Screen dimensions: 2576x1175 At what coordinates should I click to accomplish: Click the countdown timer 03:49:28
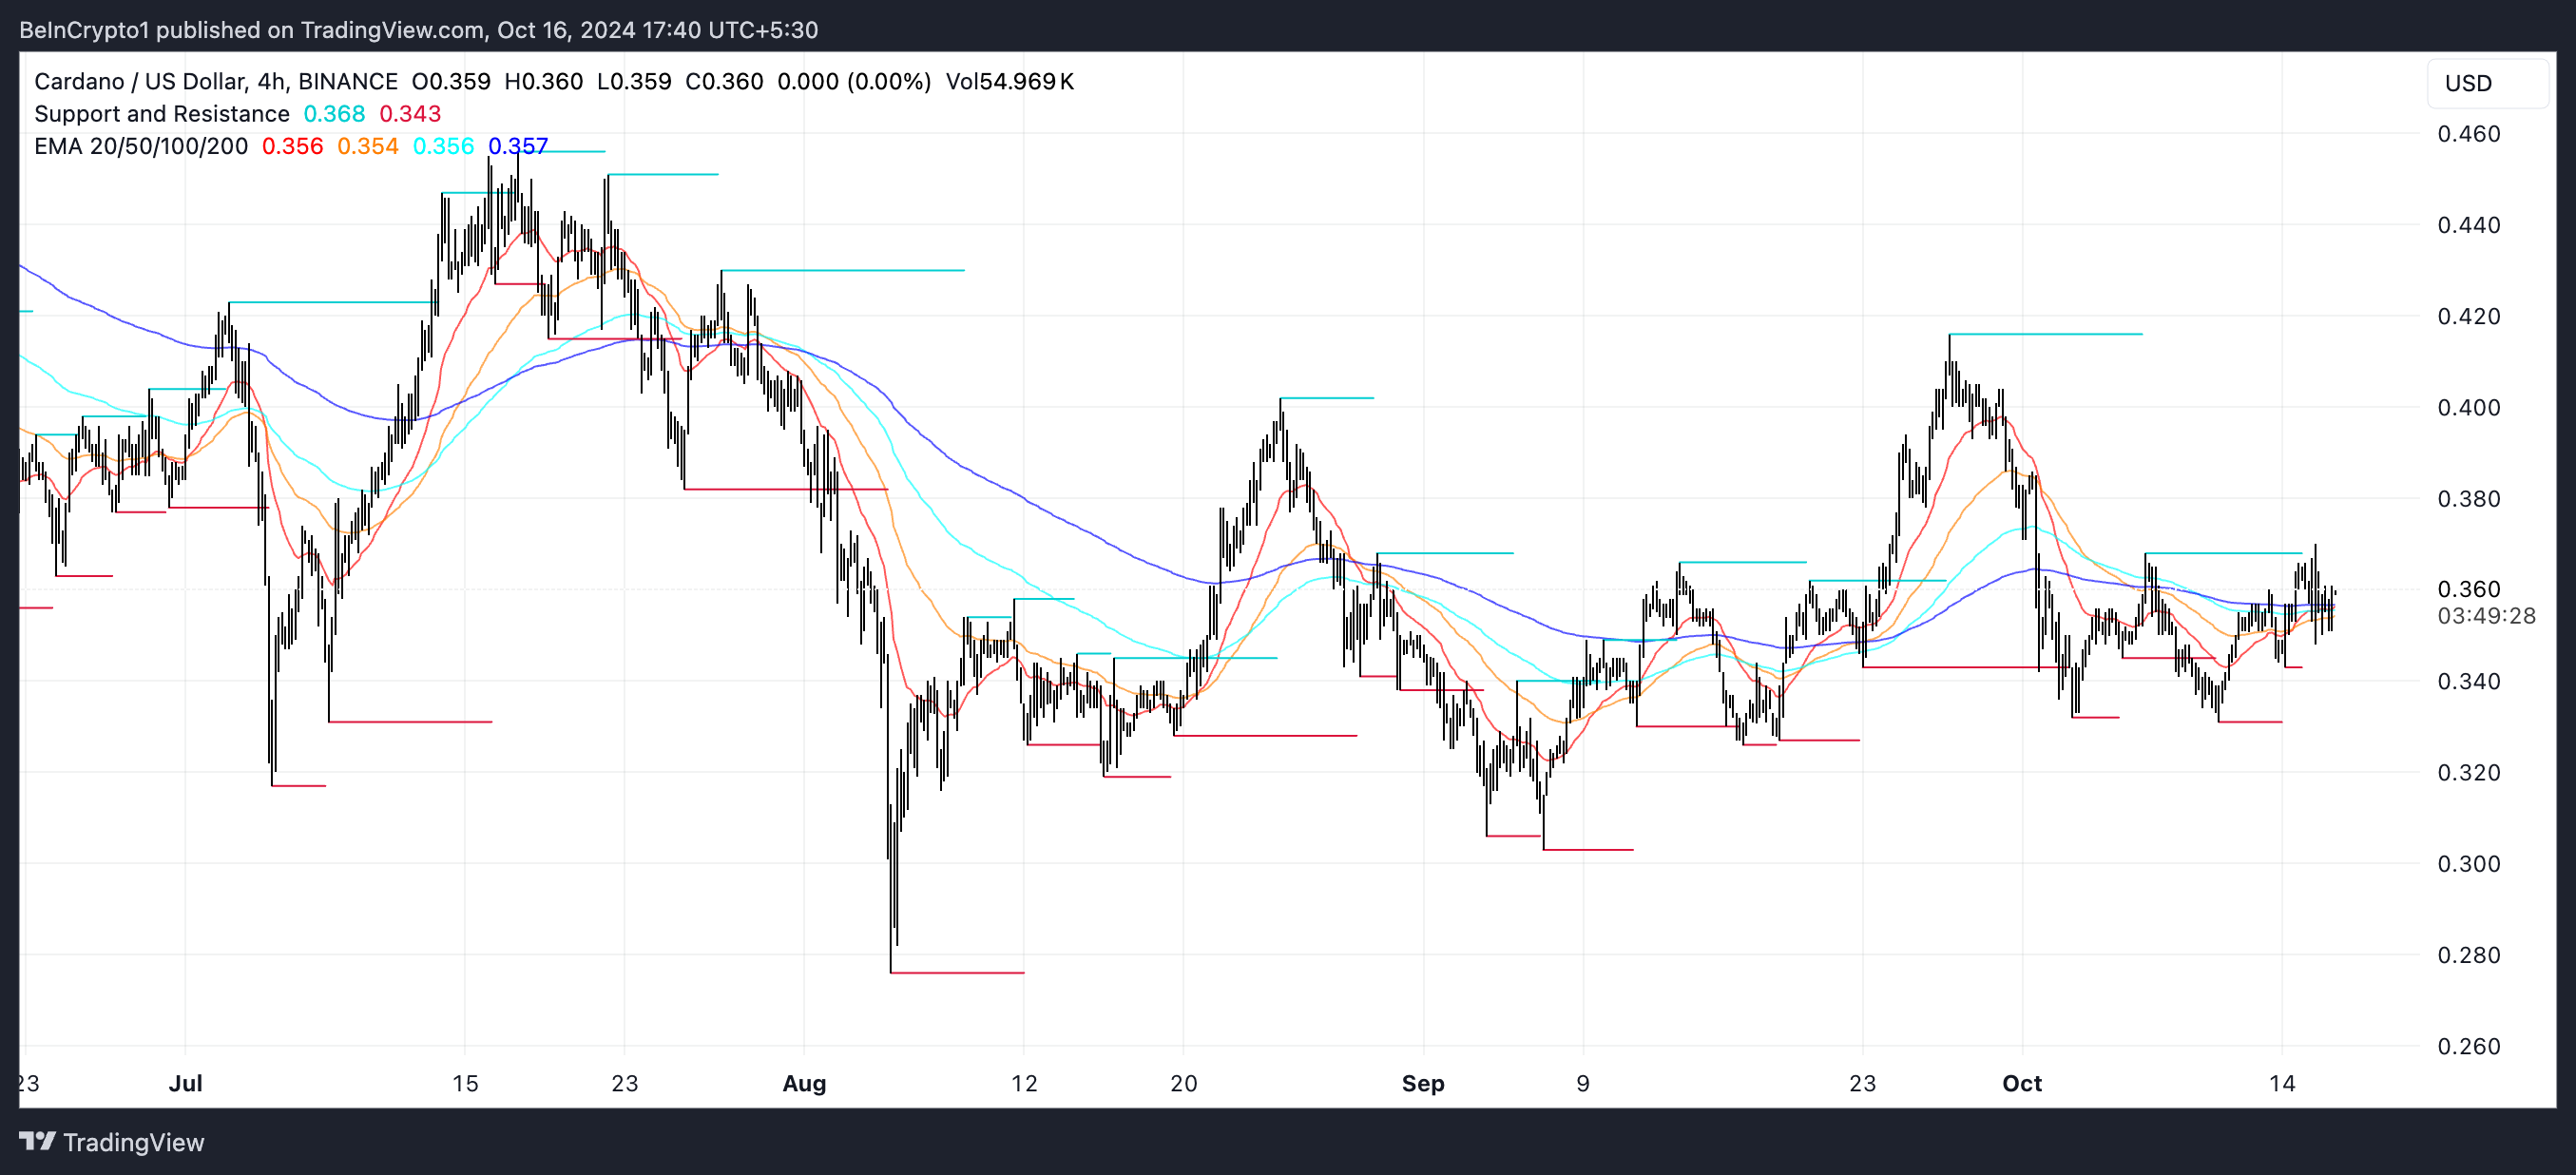[x=2486, y=616]
